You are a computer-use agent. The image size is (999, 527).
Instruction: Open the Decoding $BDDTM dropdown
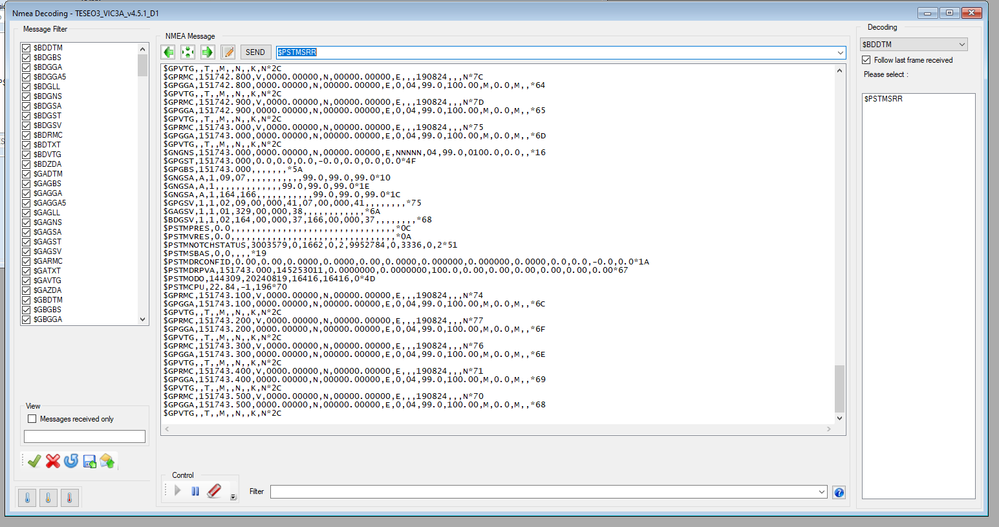(x=914, y=45)
